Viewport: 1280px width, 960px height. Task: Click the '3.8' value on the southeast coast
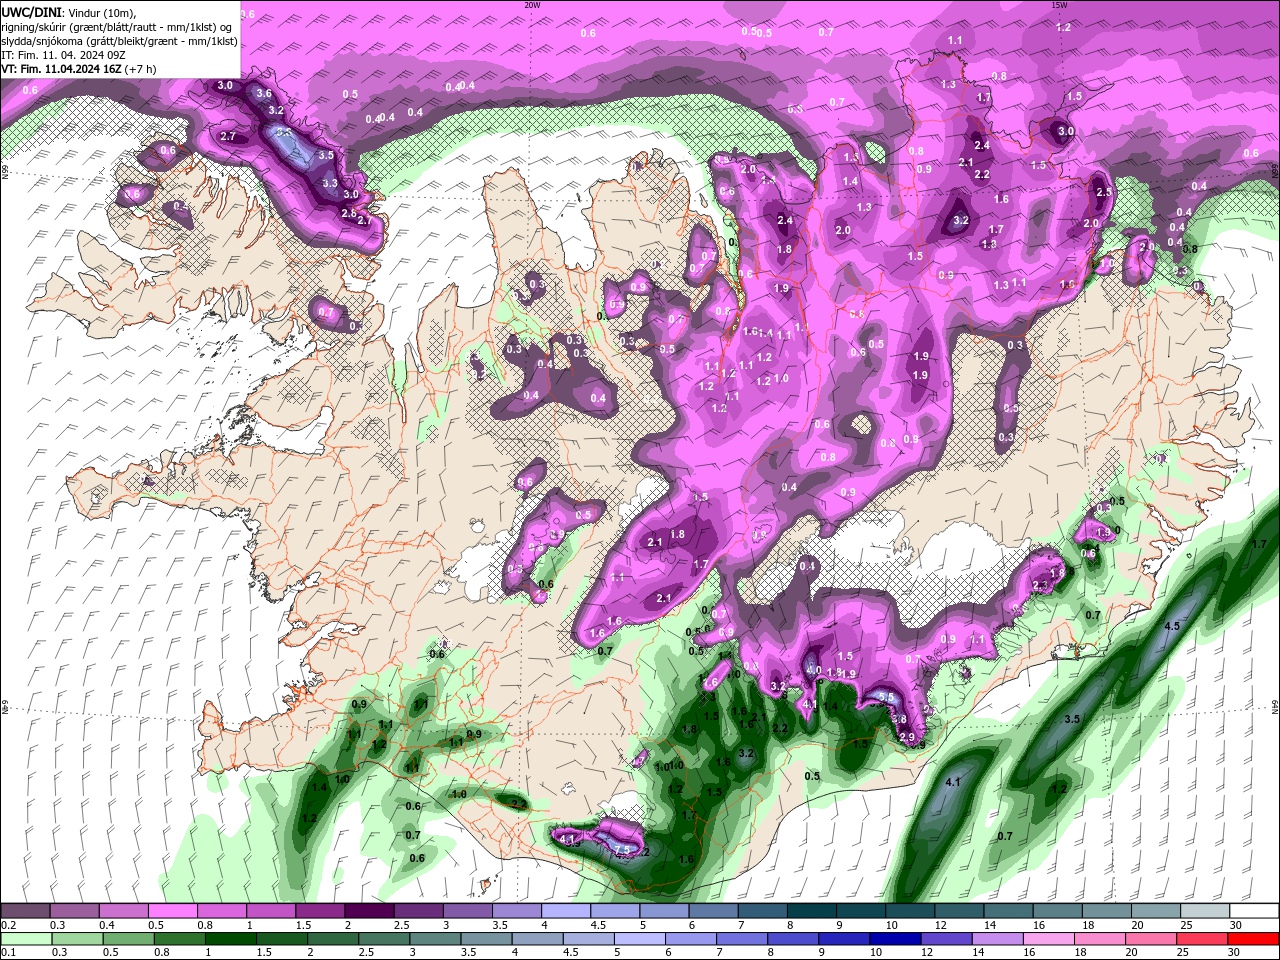[899, 719]
